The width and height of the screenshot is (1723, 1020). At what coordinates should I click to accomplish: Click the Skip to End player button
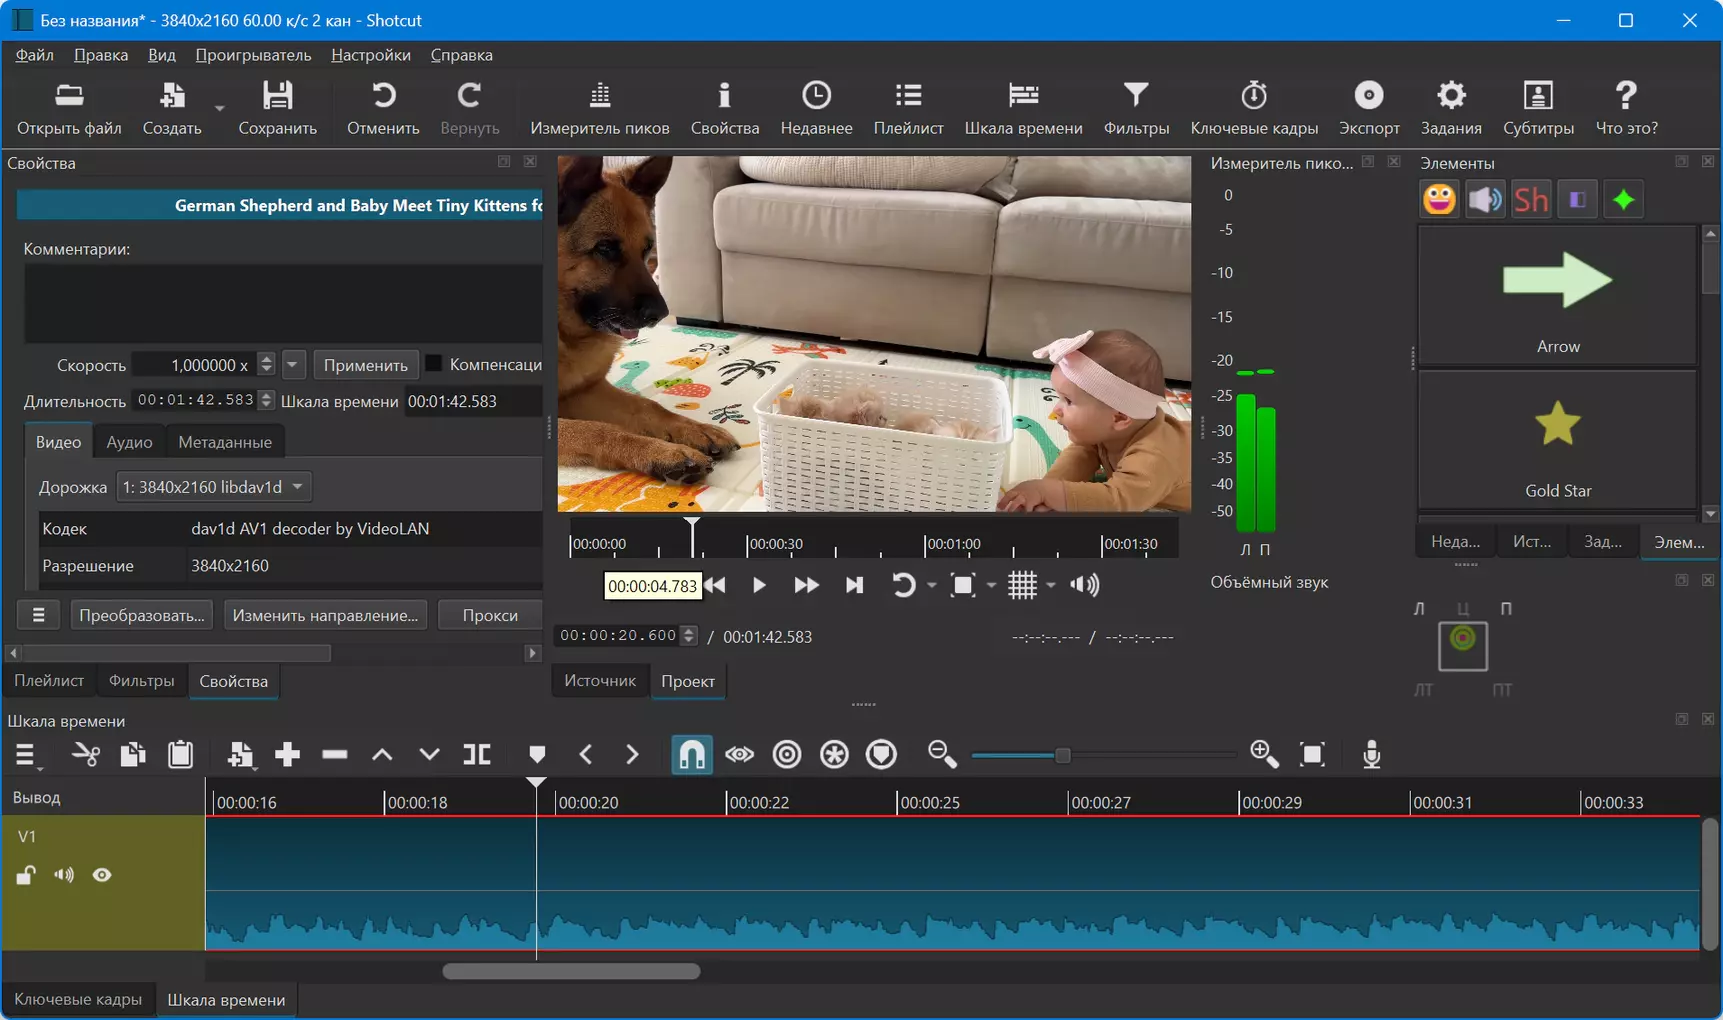click(x=854, y=585)
